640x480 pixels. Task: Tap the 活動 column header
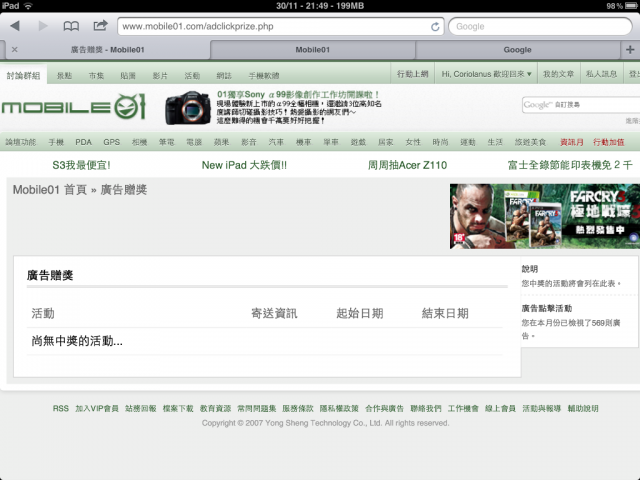[43, 313]
